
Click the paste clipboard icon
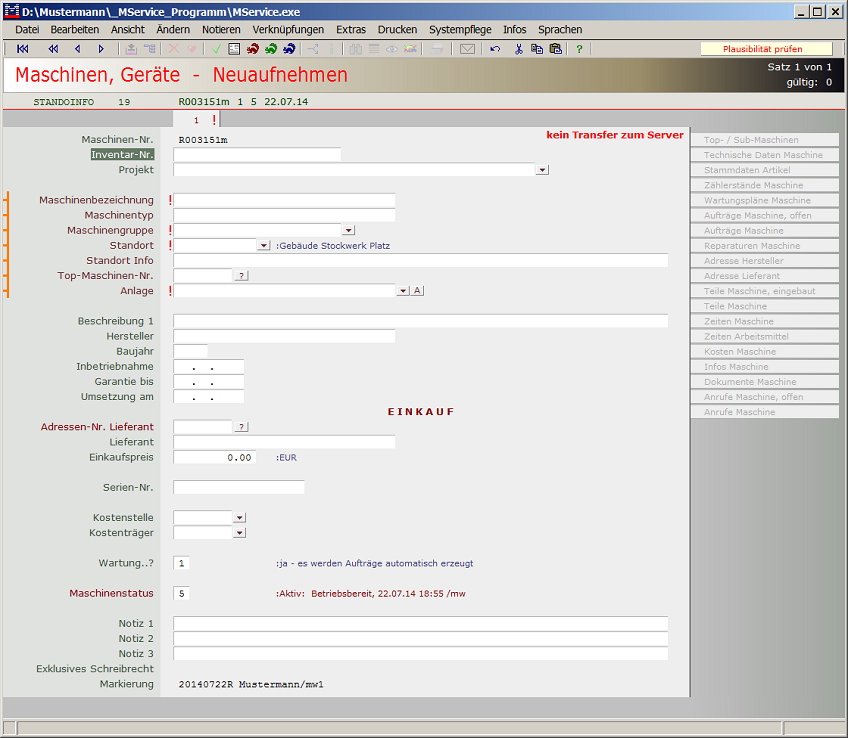[555, 49]
